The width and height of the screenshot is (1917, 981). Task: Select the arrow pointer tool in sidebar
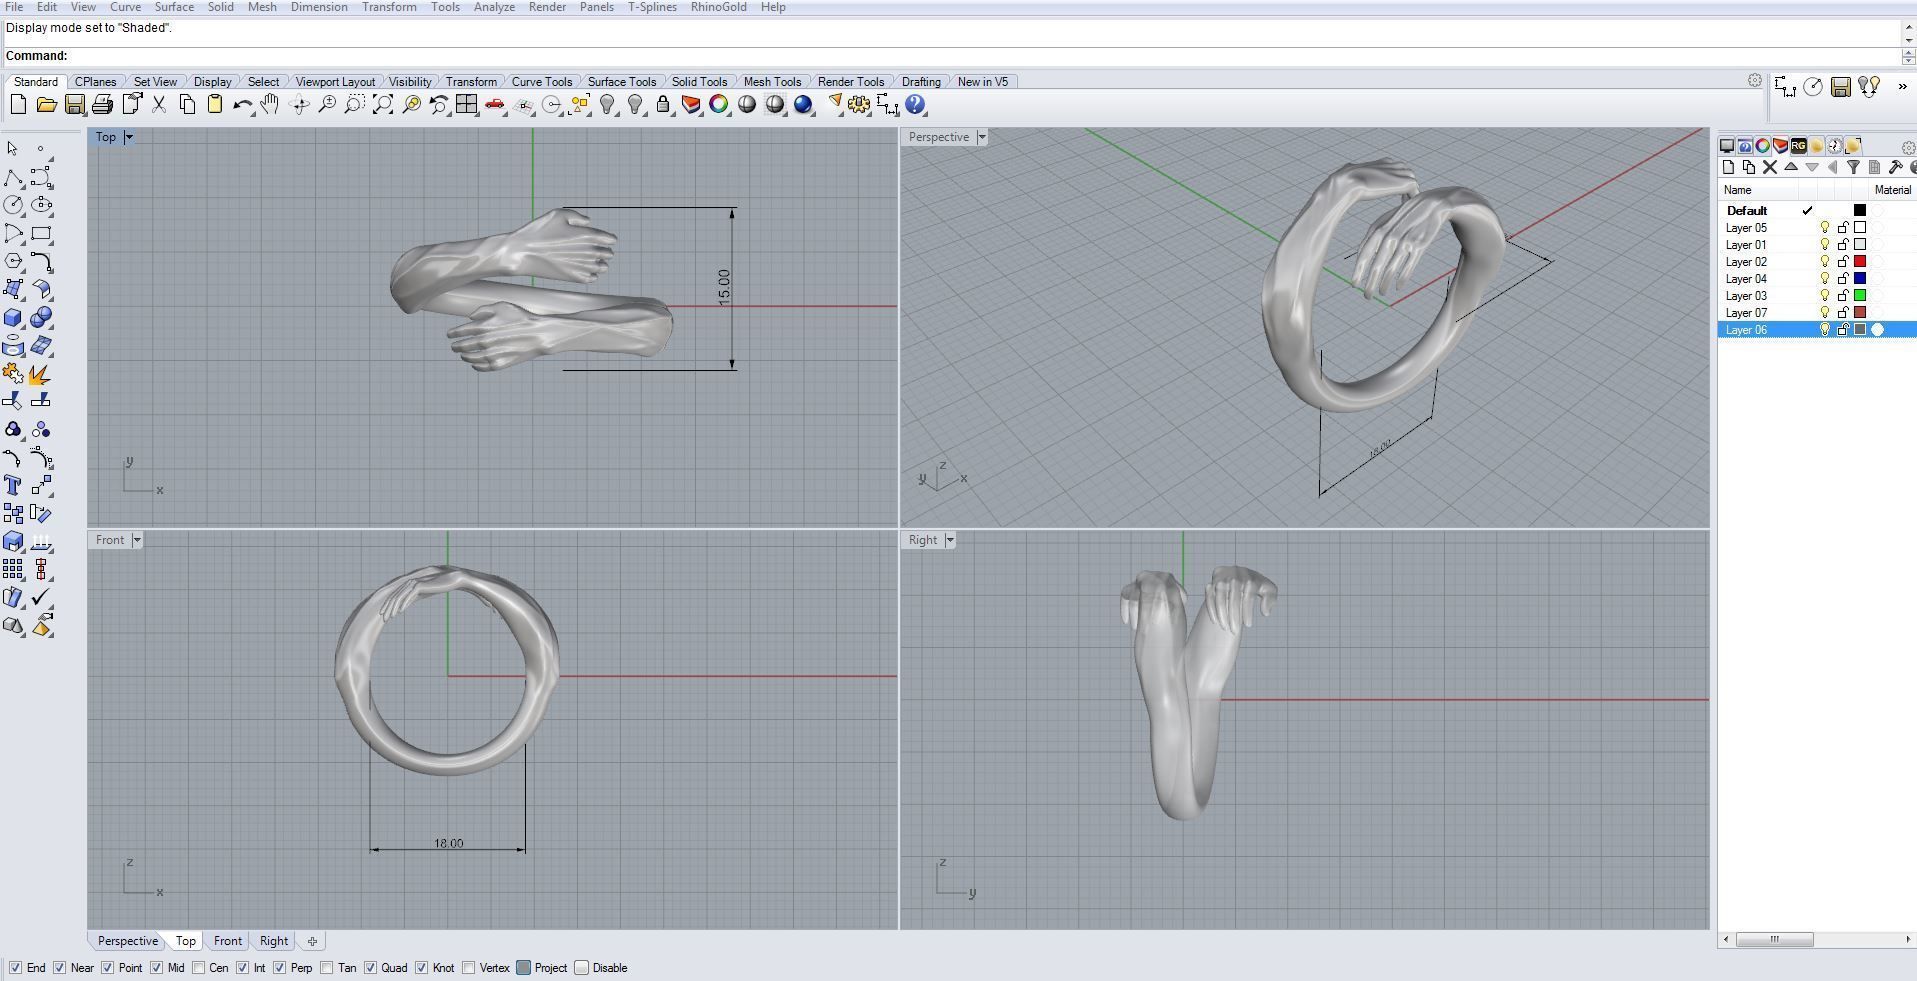pyautogui.click(x=12, y=149)
